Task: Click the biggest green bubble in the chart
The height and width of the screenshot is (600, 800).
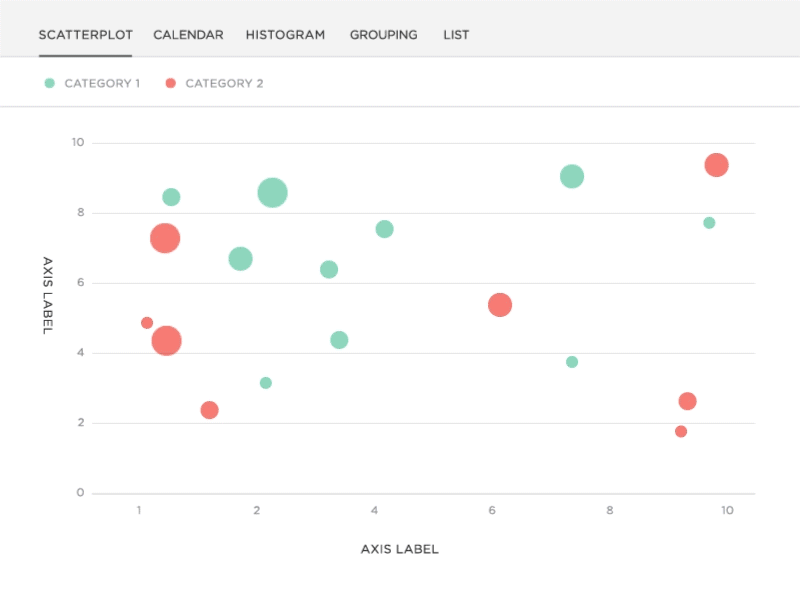Action: coord(273,192)
